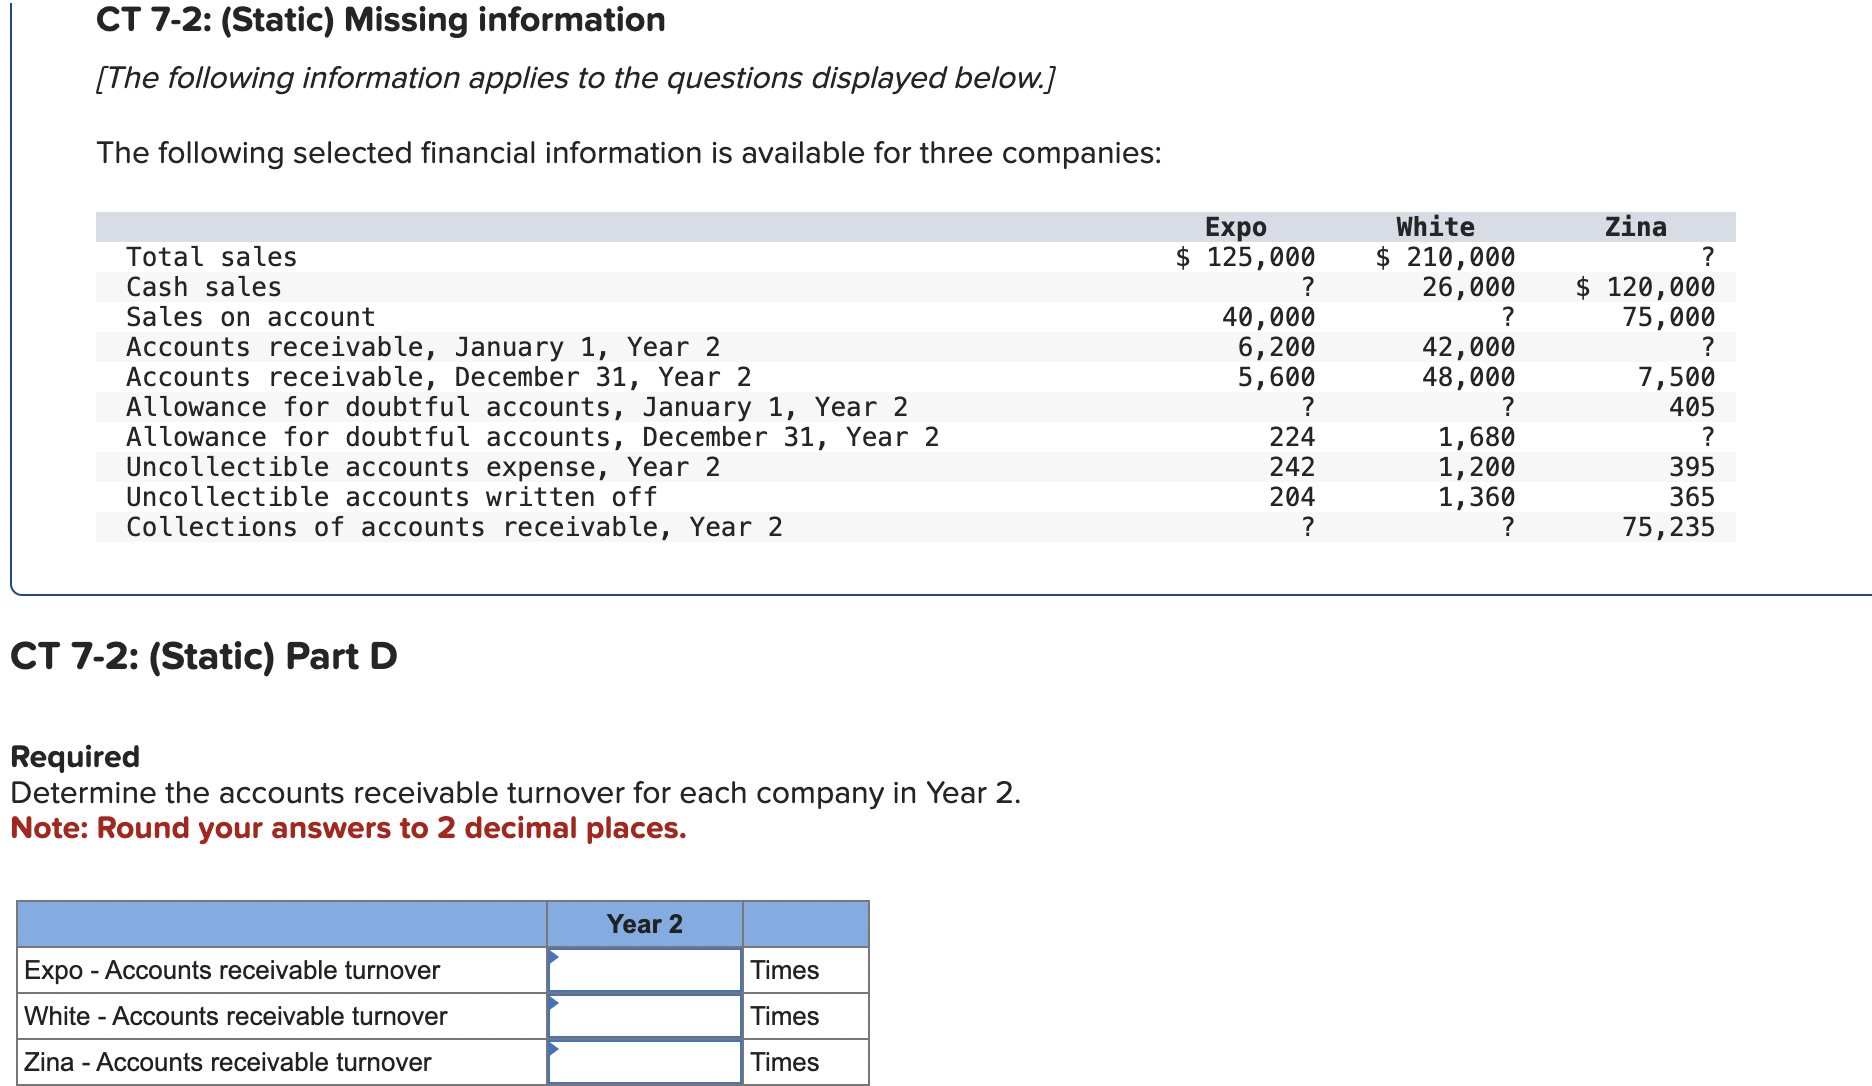Click the Times label beside White's input

click(x=786, y=1015)
